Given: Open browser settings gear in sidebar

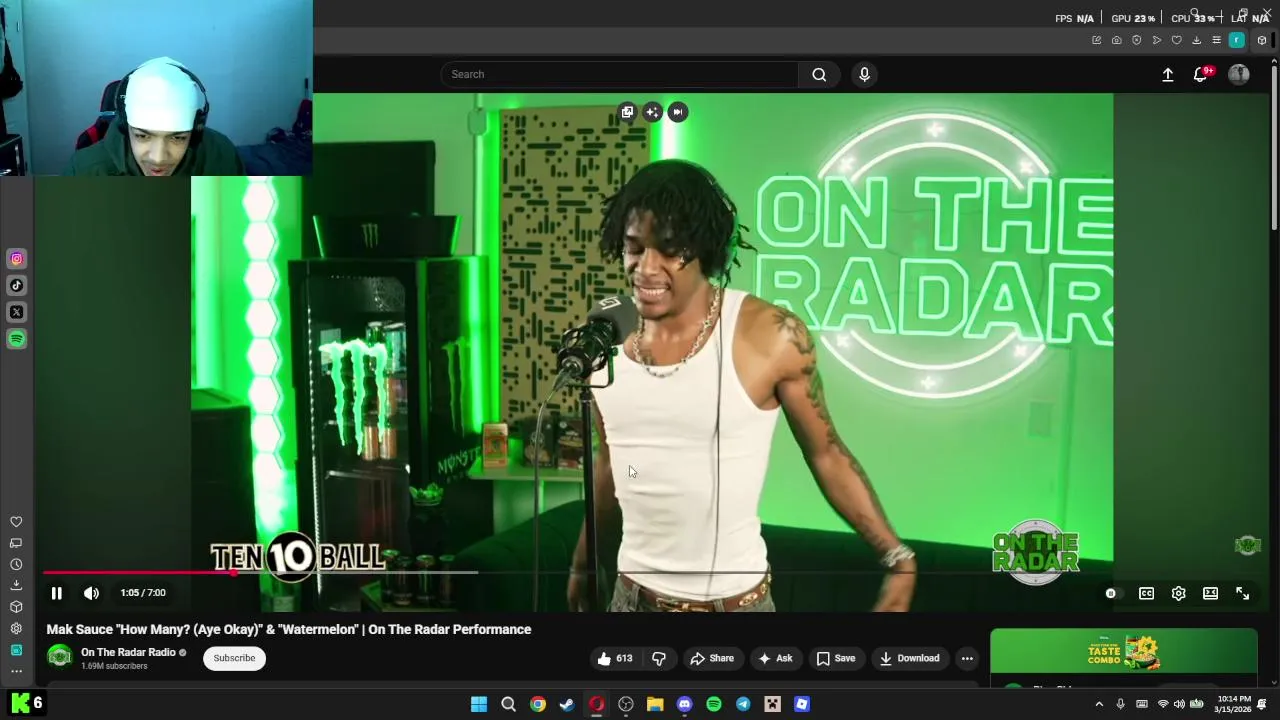Looking at the screenshot, I should 16,628.
